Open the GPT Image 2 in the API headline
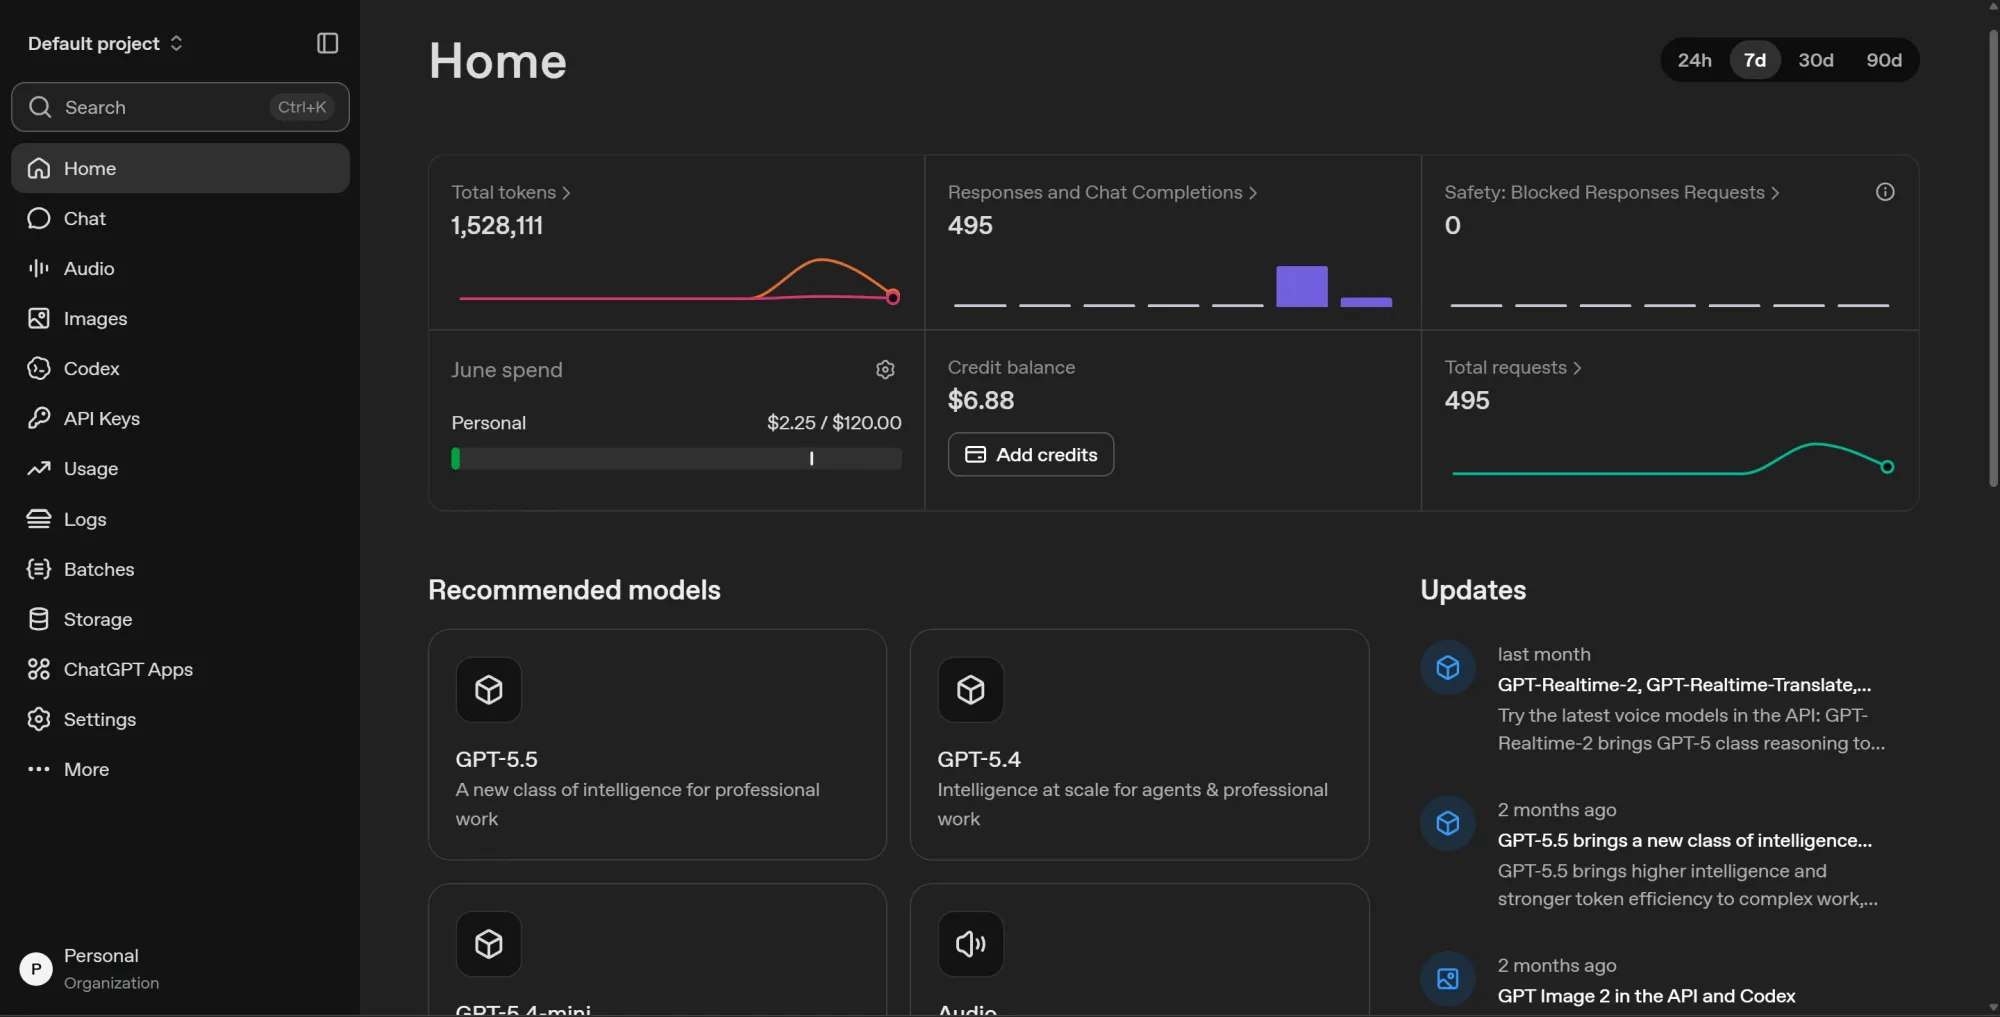This screenshot has width=2000, height=1017. [1646, 996]
